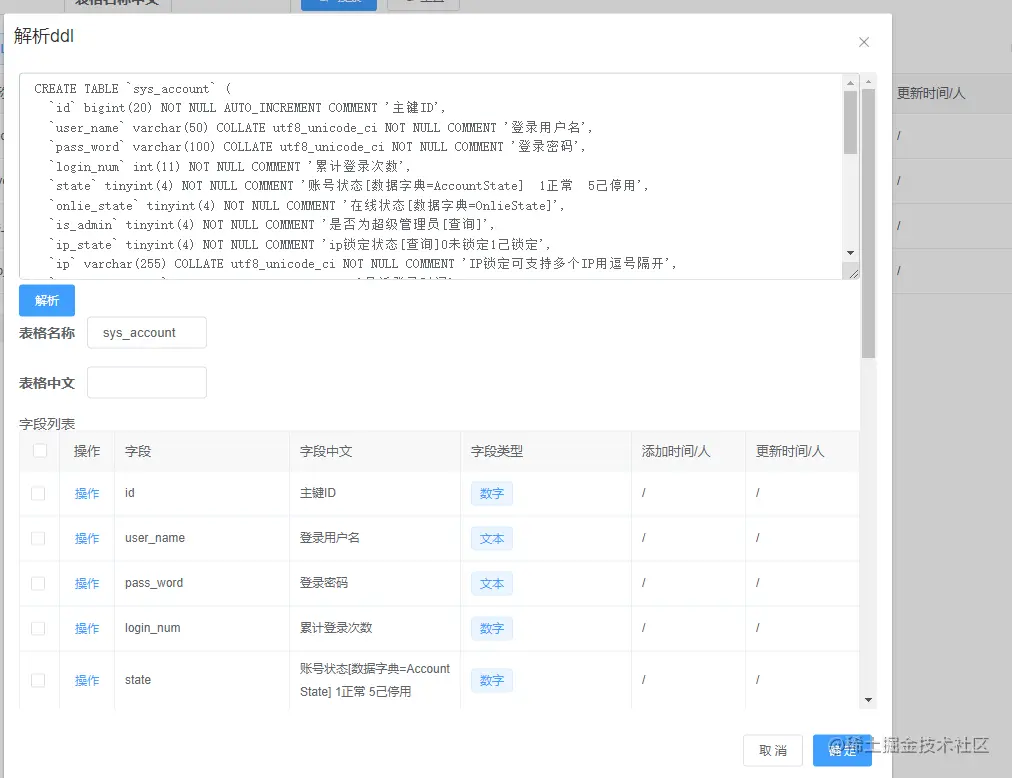
Task: Open 操作 link in the user_name row
Action: point(86,538)
